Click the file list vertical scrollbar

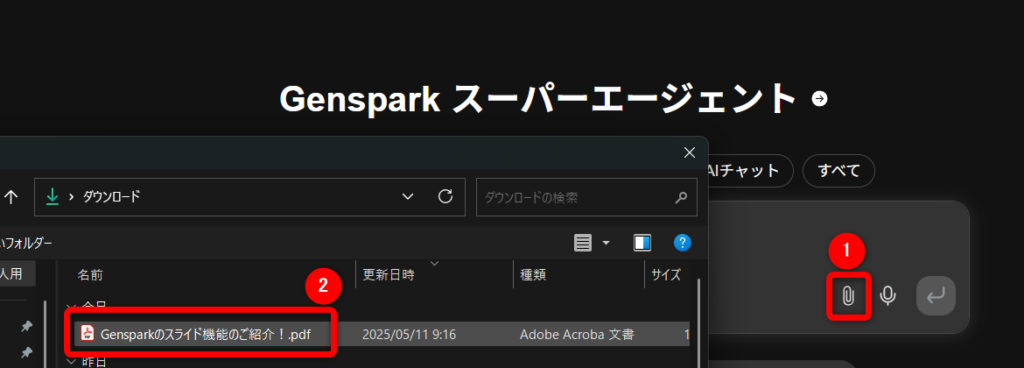pyautogui.click(x=699, y=323)
